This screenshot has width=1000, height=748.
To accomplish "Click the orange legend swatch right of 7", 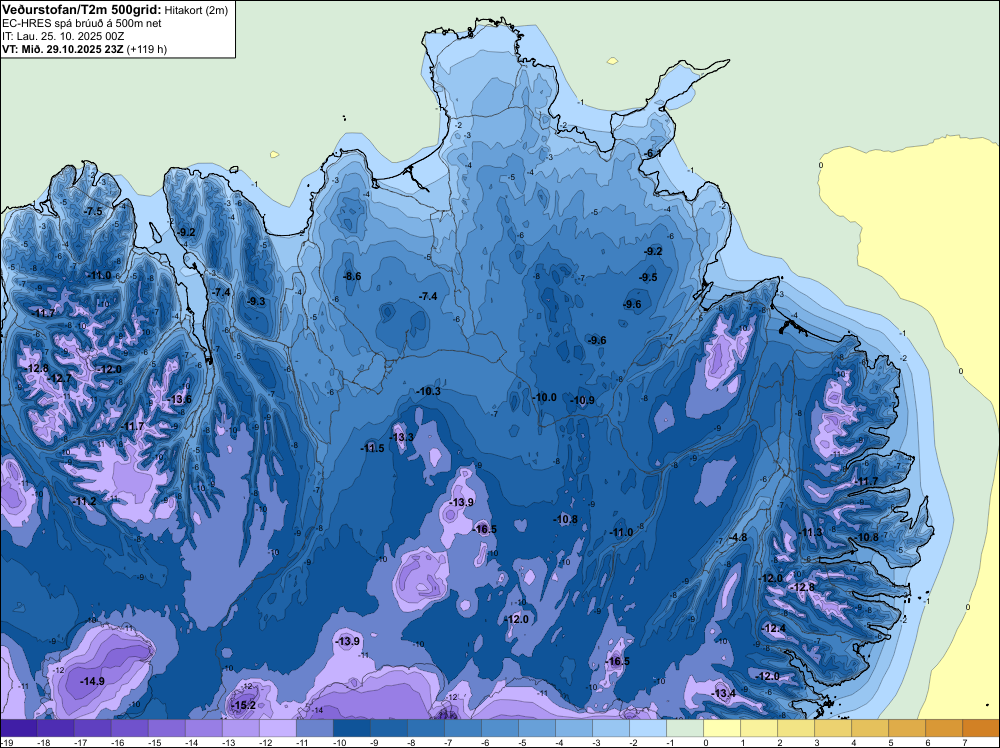I will [x=981, y=728].
